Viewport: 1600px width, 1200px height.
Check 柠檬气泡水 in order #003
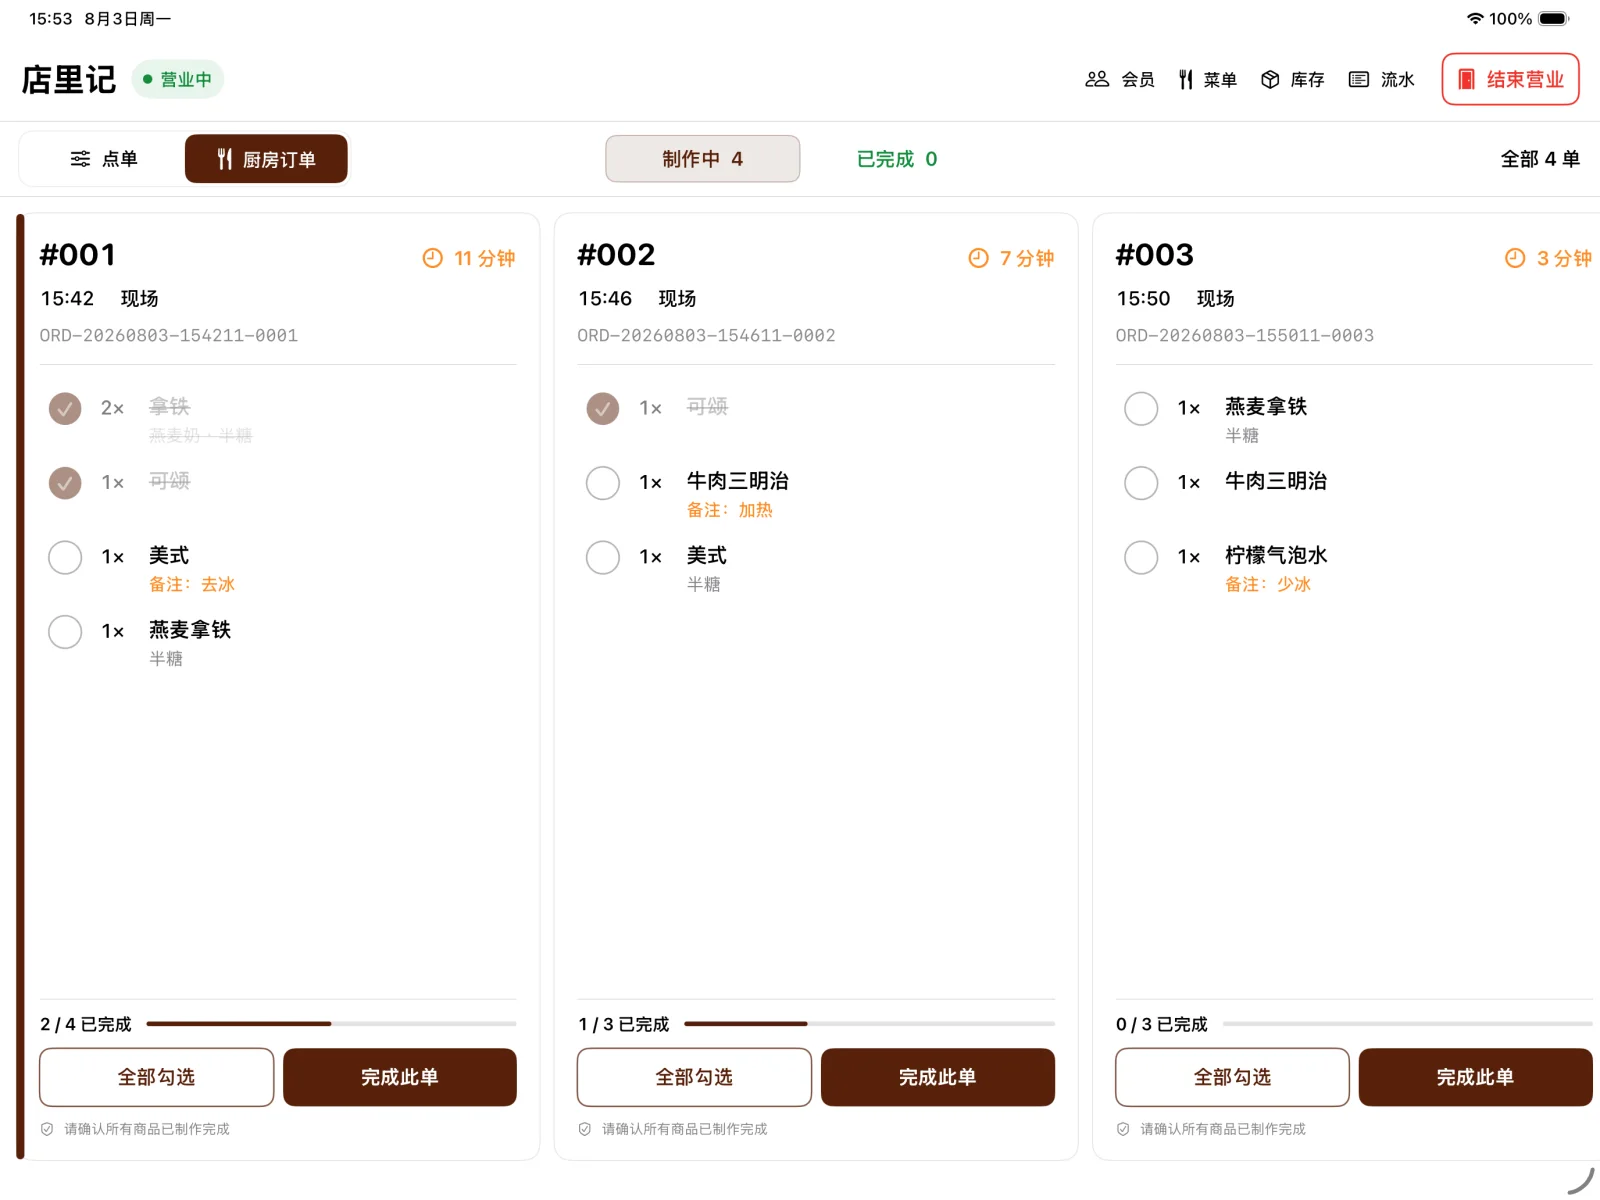pos(1141,557)
